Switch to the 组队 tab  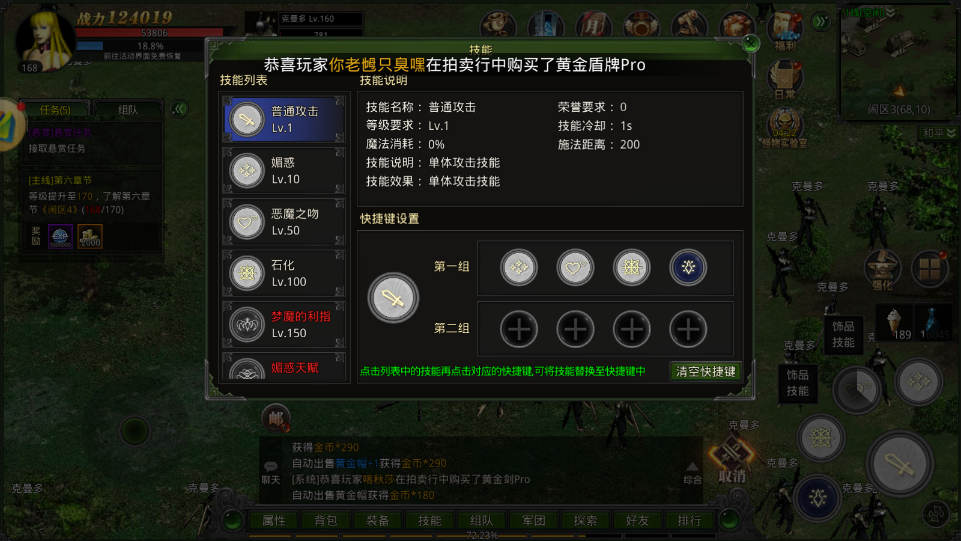coord(127,110)
